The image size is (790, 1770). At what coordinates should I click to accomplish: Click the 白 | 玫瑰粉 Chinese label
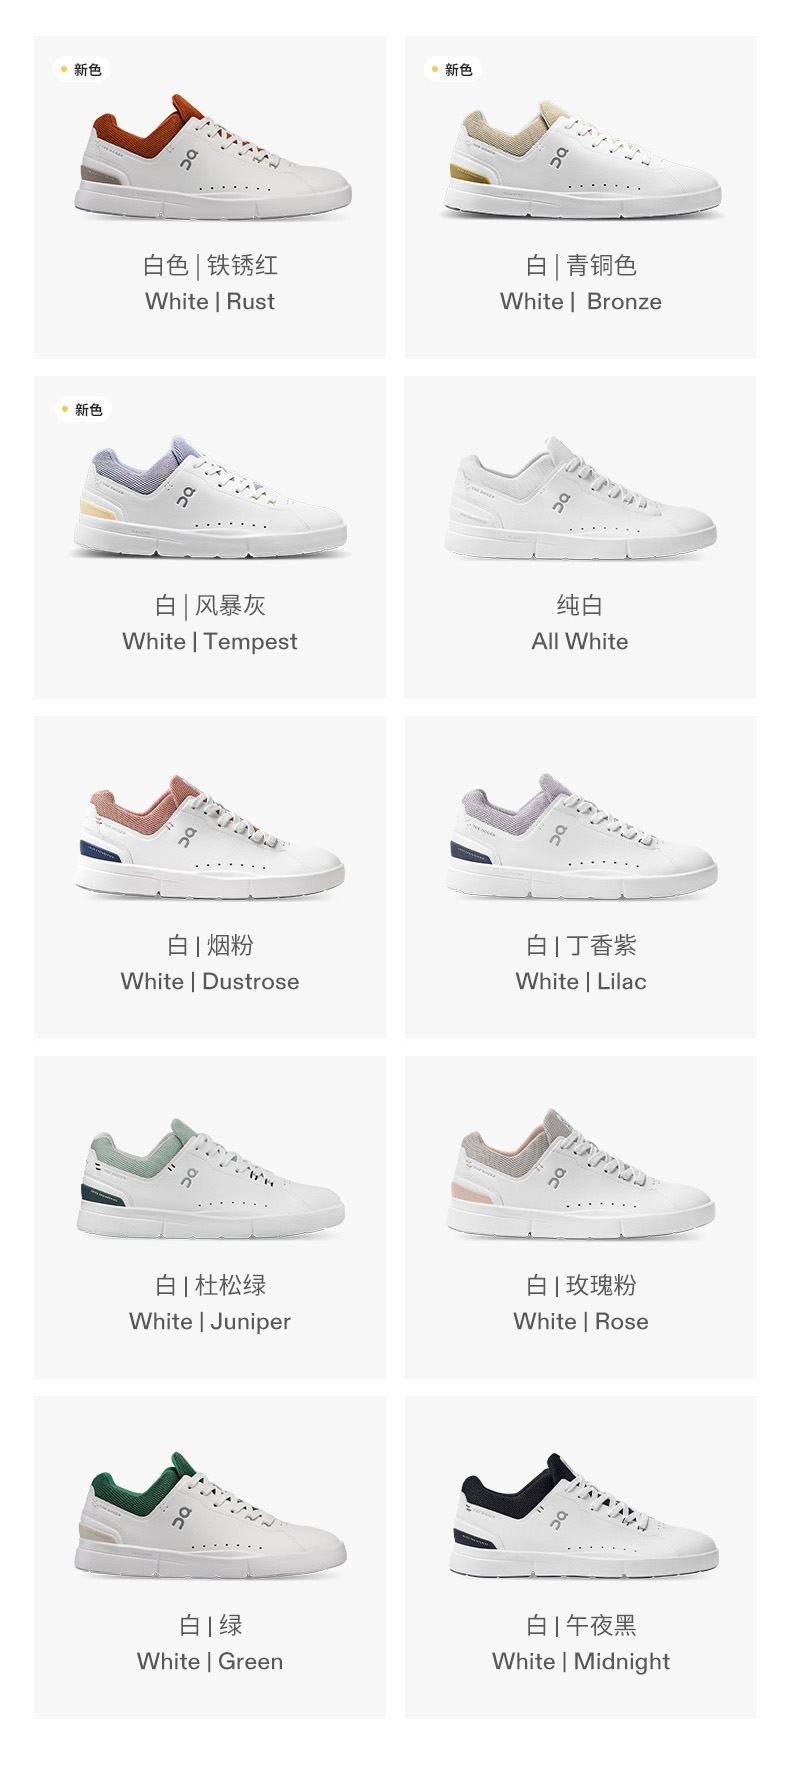581,1285
